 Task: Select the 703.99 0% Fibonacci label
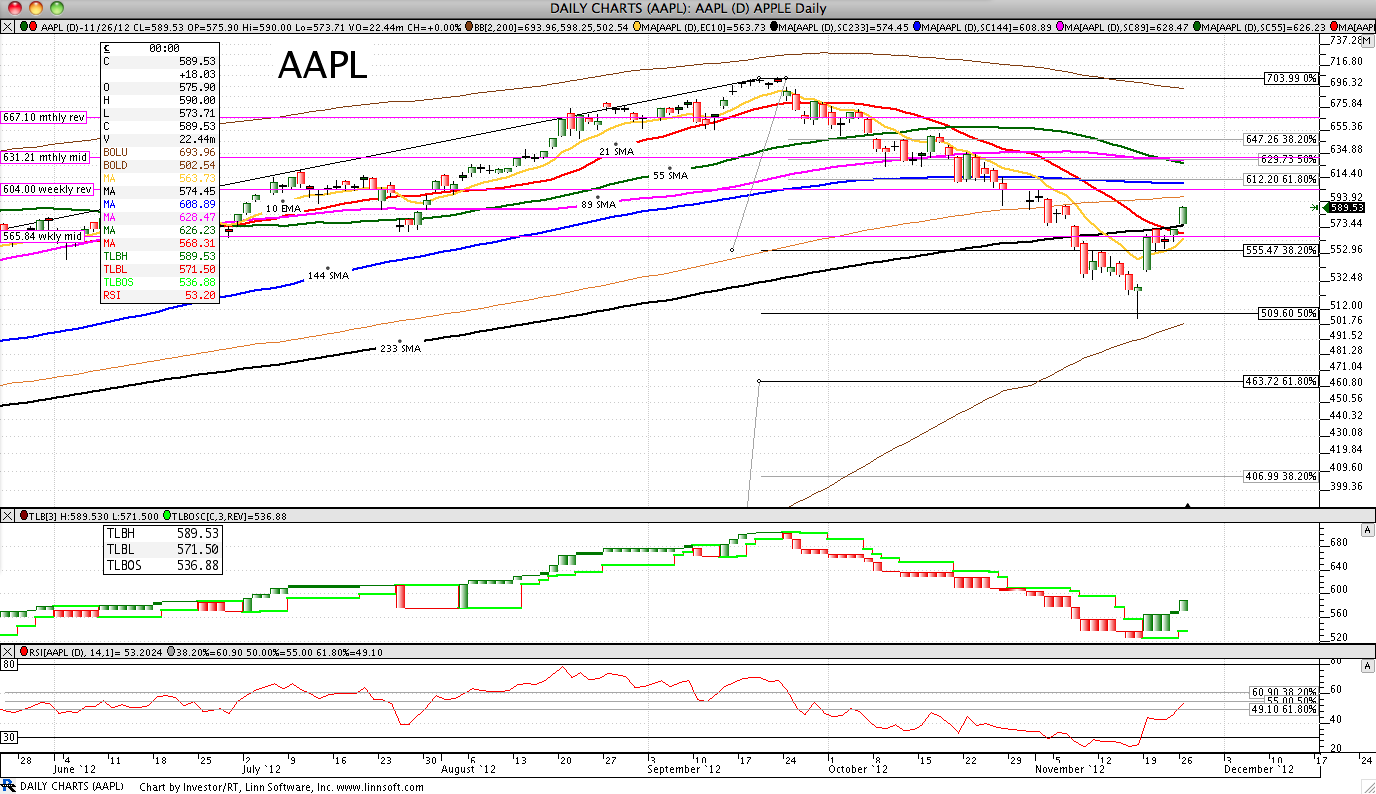[x=1291, y=78]
